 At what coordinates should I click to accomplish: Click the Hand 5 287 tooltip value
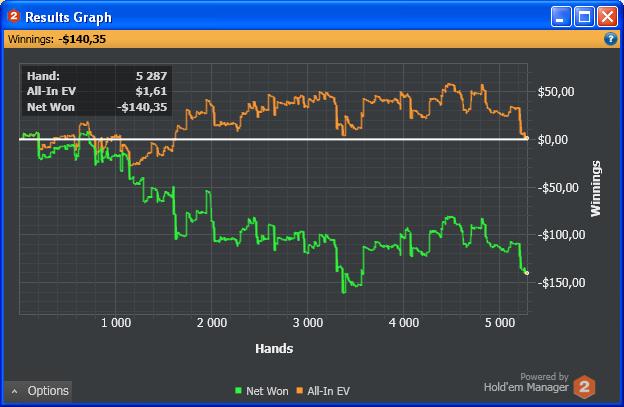pos(151,76)
